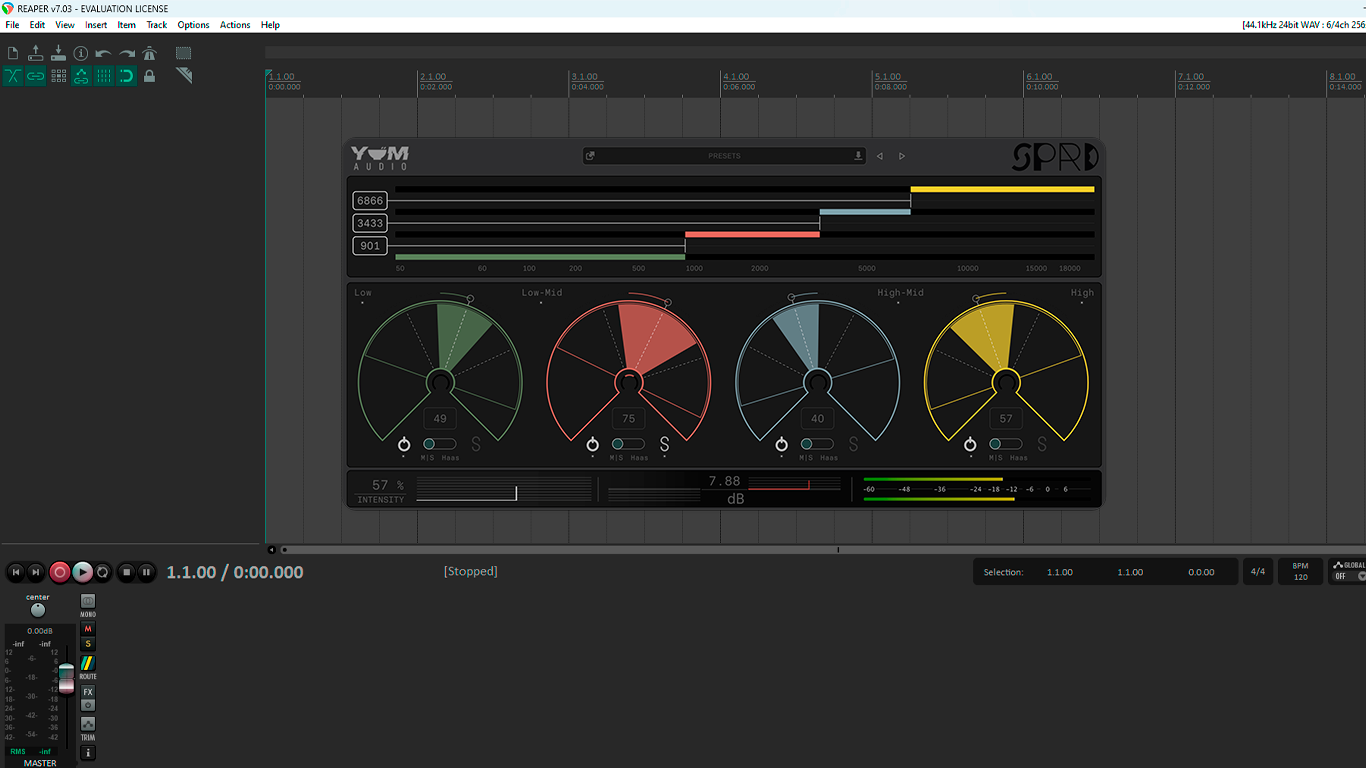Click the New Project icon
The width and height of the screenshot is (1366, 768).
(13, 53)
